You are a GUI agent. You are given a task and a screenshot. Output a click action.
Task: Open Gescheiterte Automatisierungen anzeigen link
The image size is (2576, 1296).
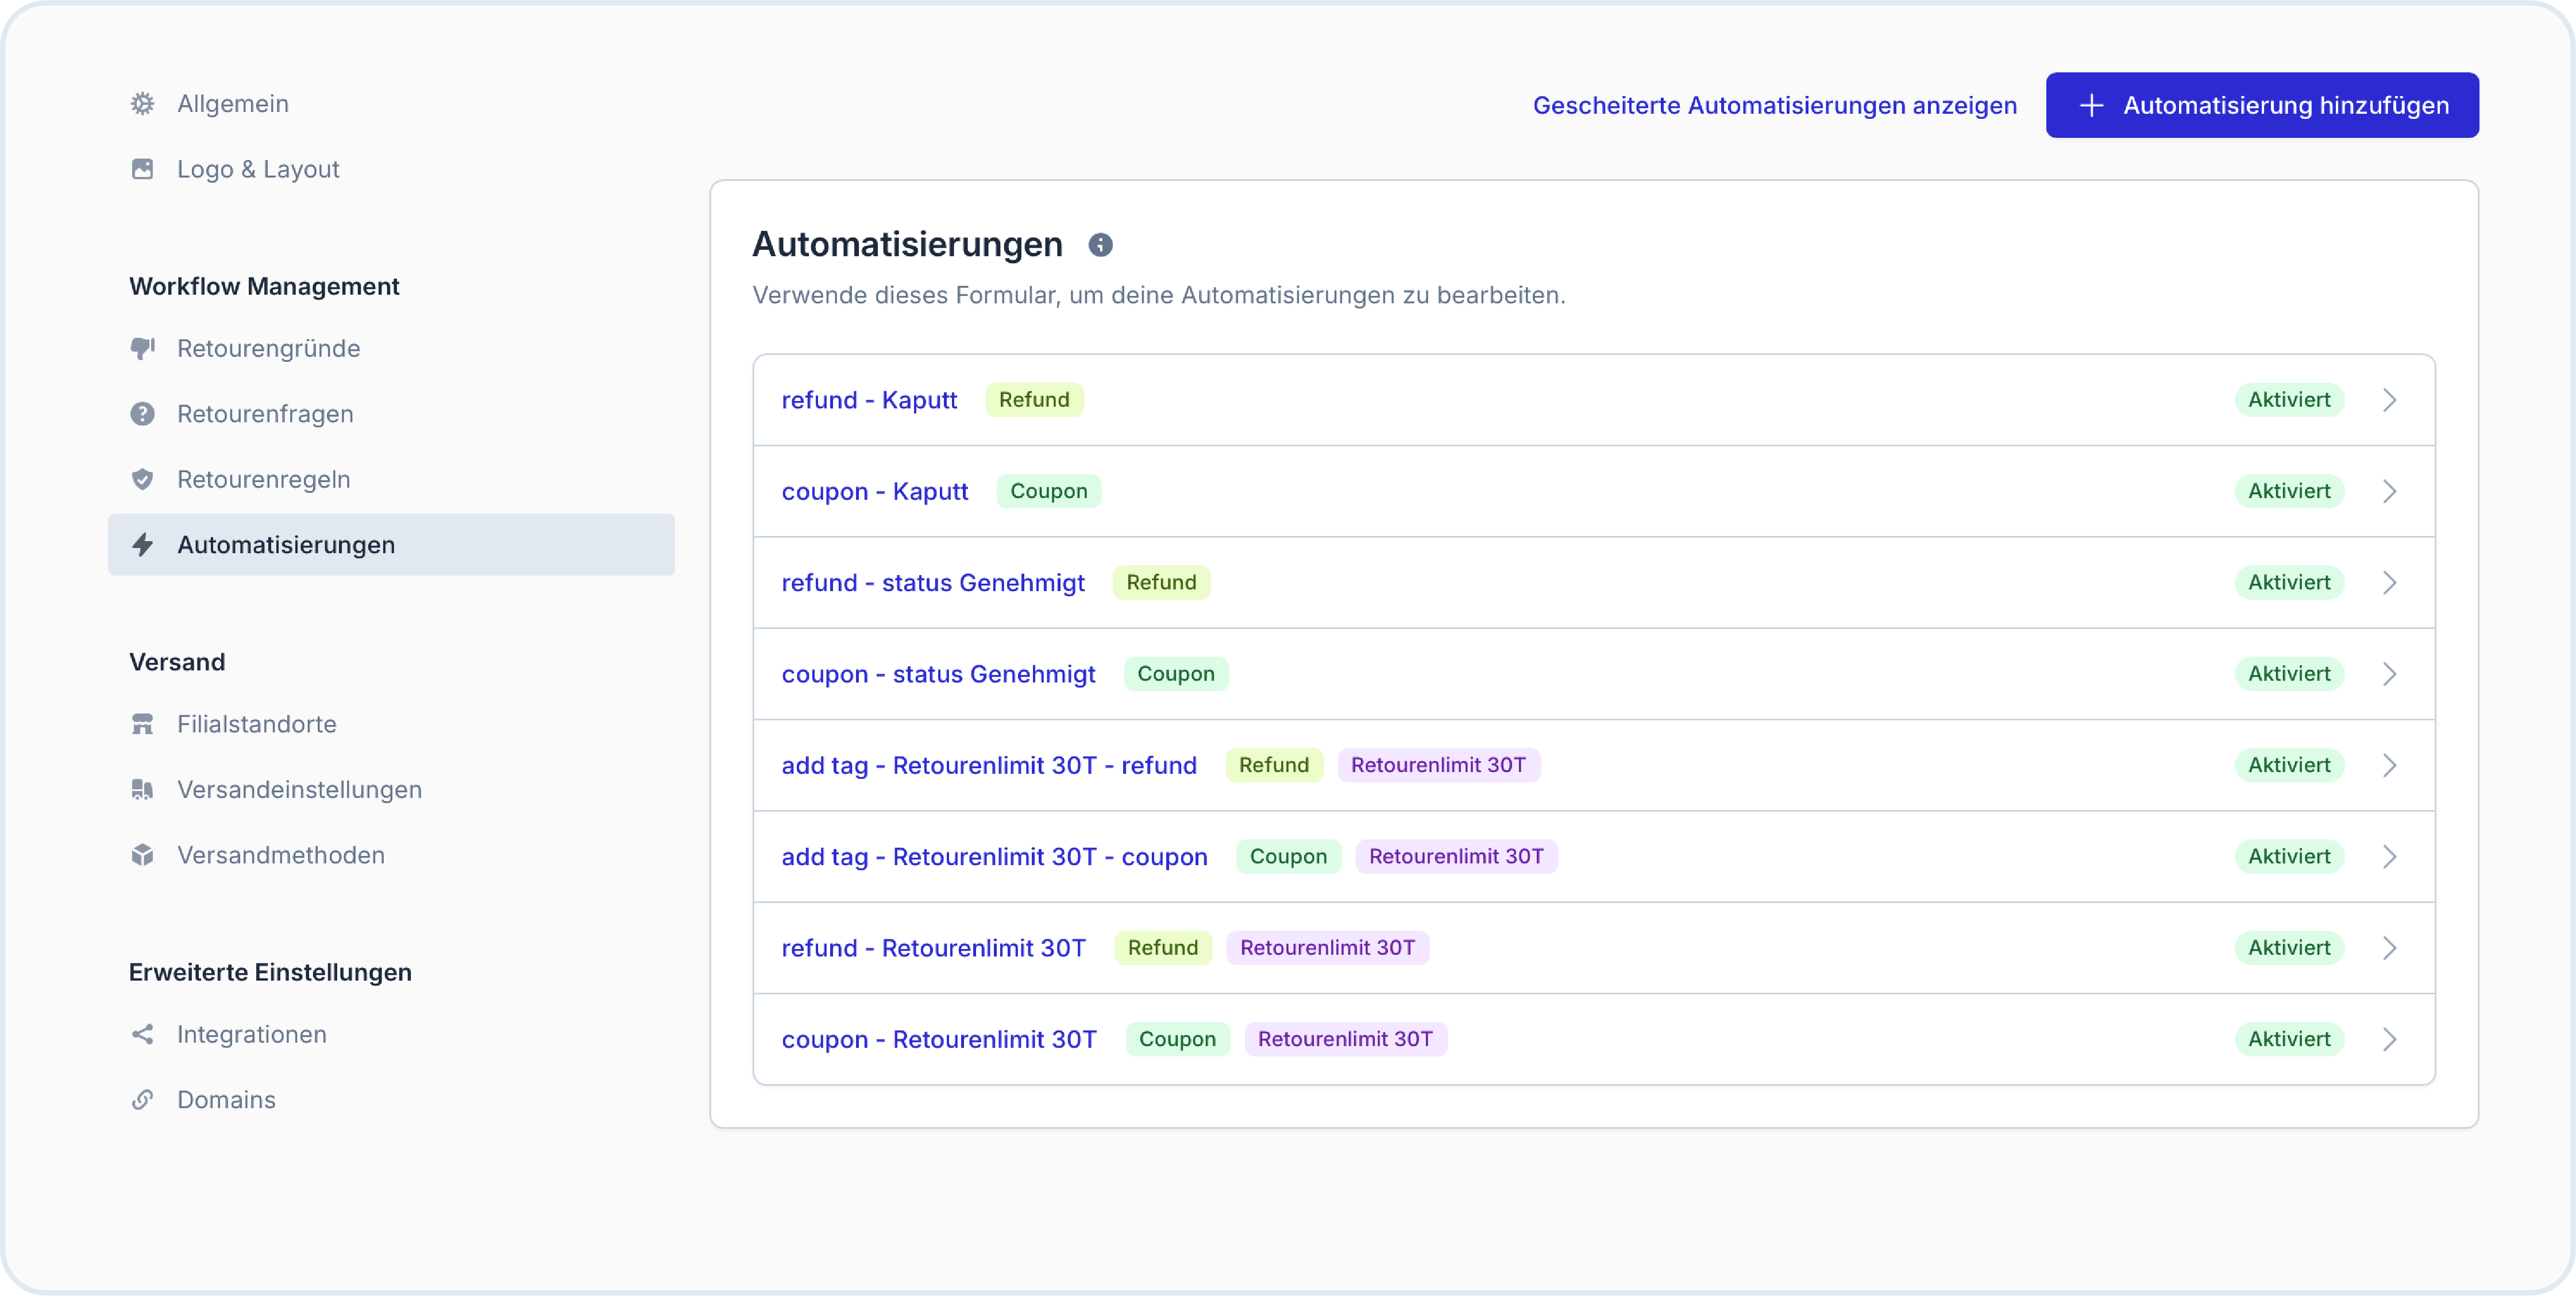click(x=1774, y=105)
